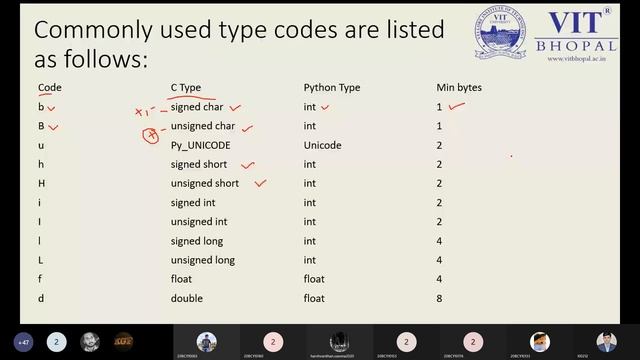Viewport: 640px width, 360px height.
Task: Click the 'Py_UNICODE' C type
Action: [200, 146]
